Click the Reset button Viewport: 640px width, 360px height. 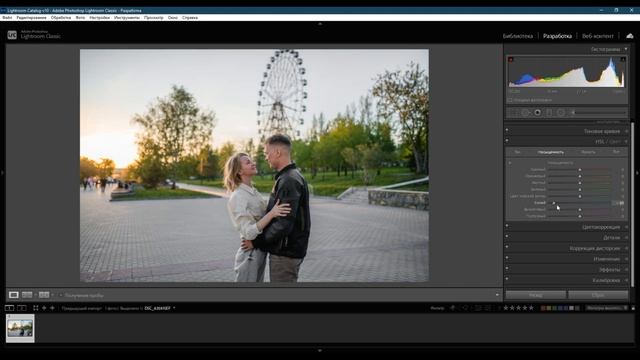[x=598, y=295]
